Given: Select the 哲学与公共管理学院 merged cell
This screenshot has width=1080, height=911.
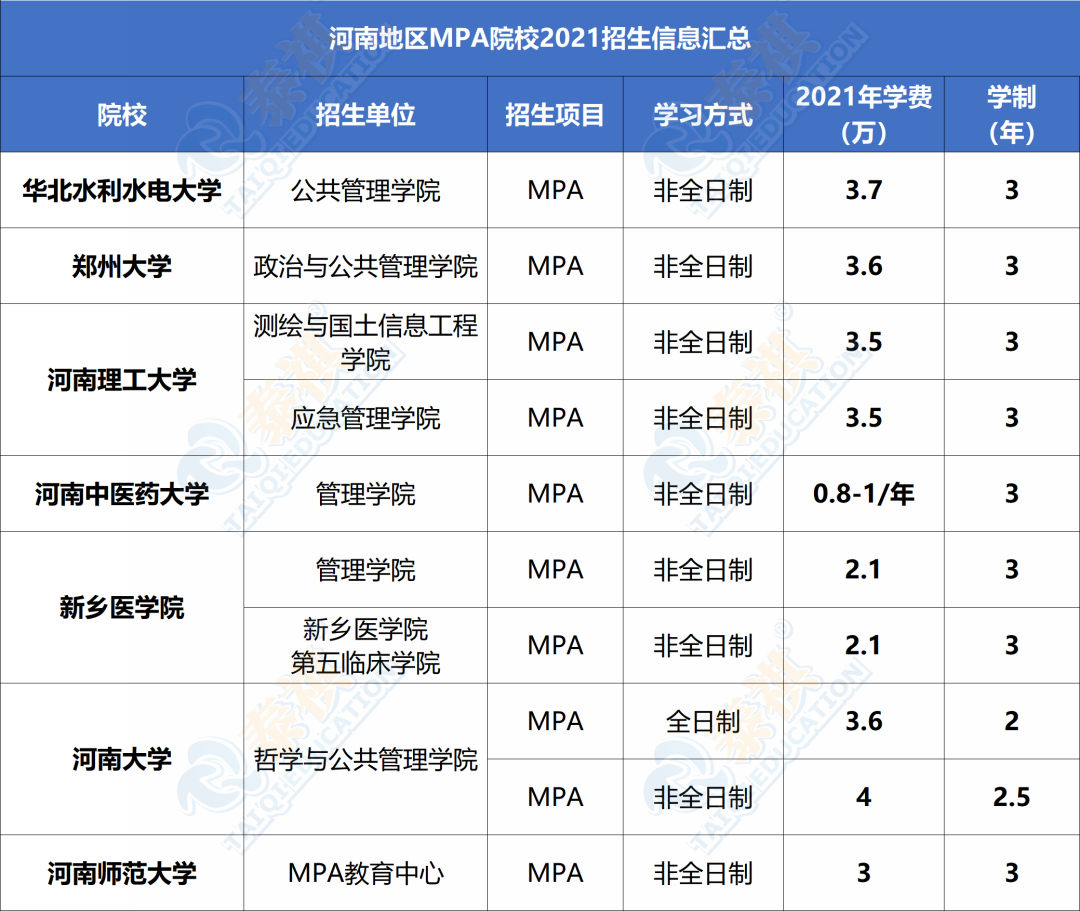Looking at the screenshot, I should click(x=365, y=760).
